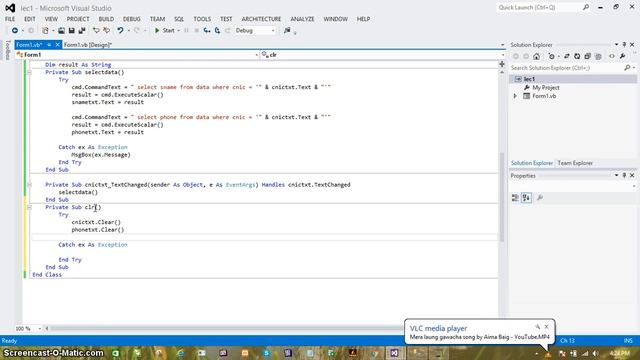This screenshot has width=640, height=360.
Task: Click the Search Solution Explorer field
Action: pos(567,68)
